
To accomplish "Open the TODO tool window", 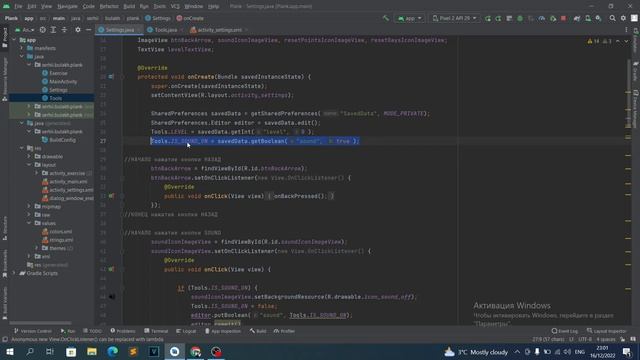I will (92, 331).
